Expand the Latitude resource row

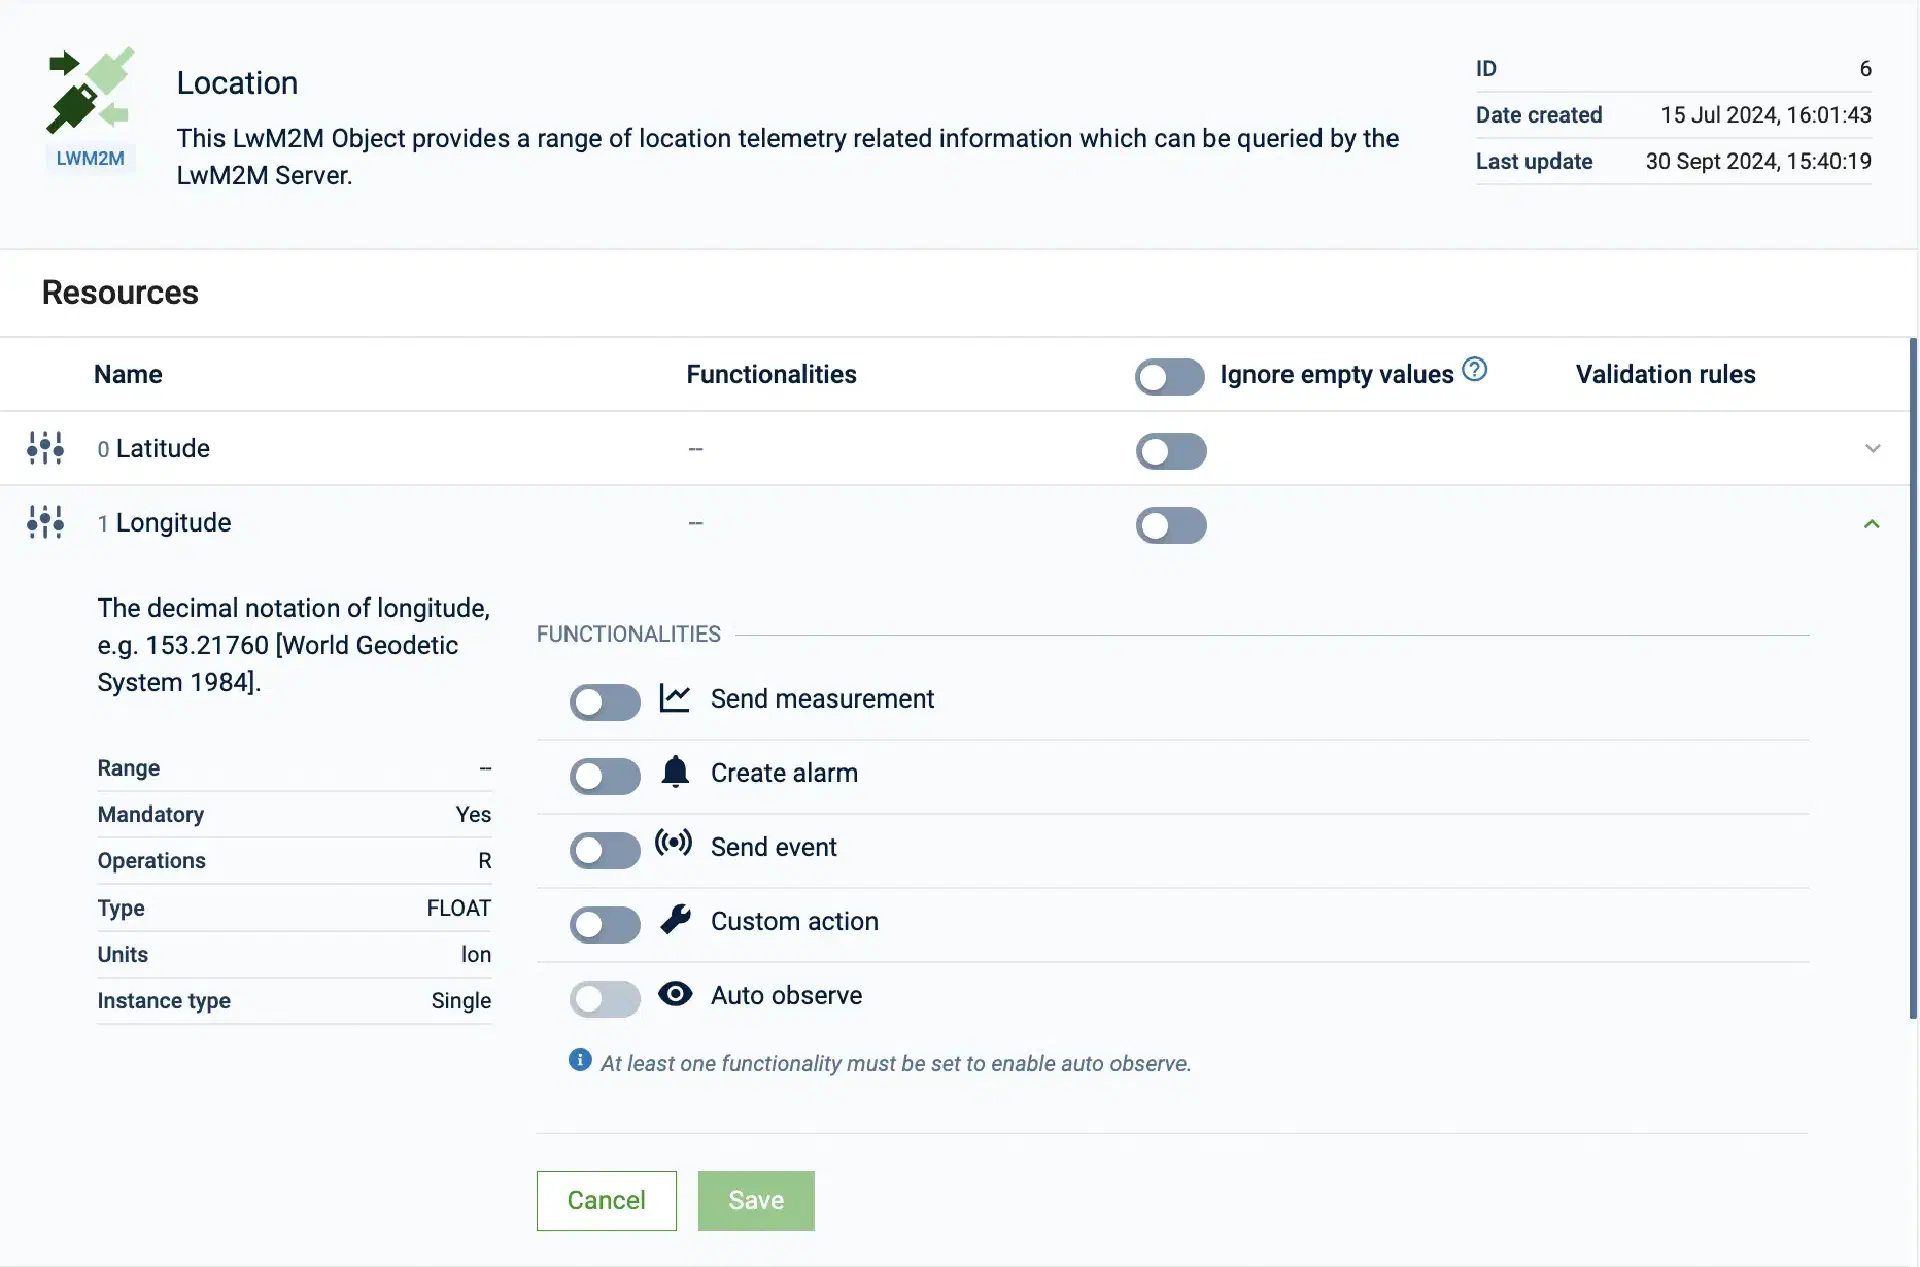1872,449
